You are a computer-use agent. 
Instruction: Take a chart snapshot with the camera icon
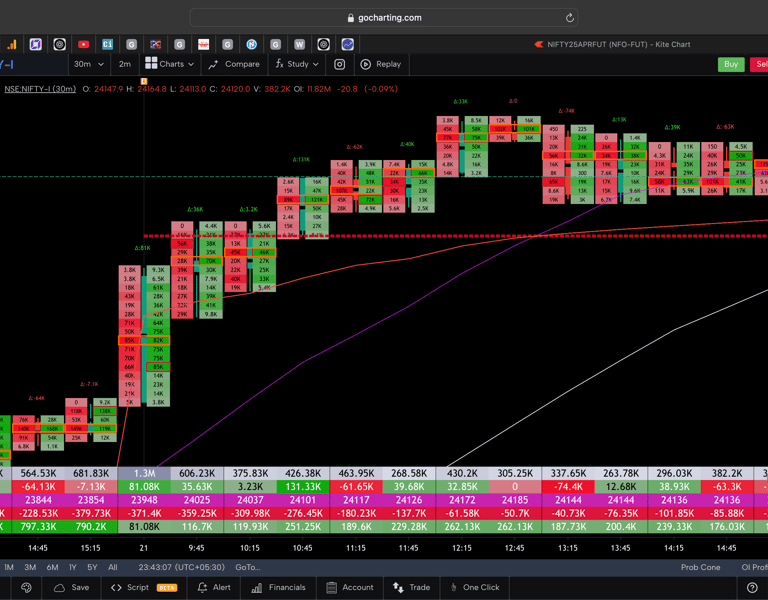(x=339, y=64)
